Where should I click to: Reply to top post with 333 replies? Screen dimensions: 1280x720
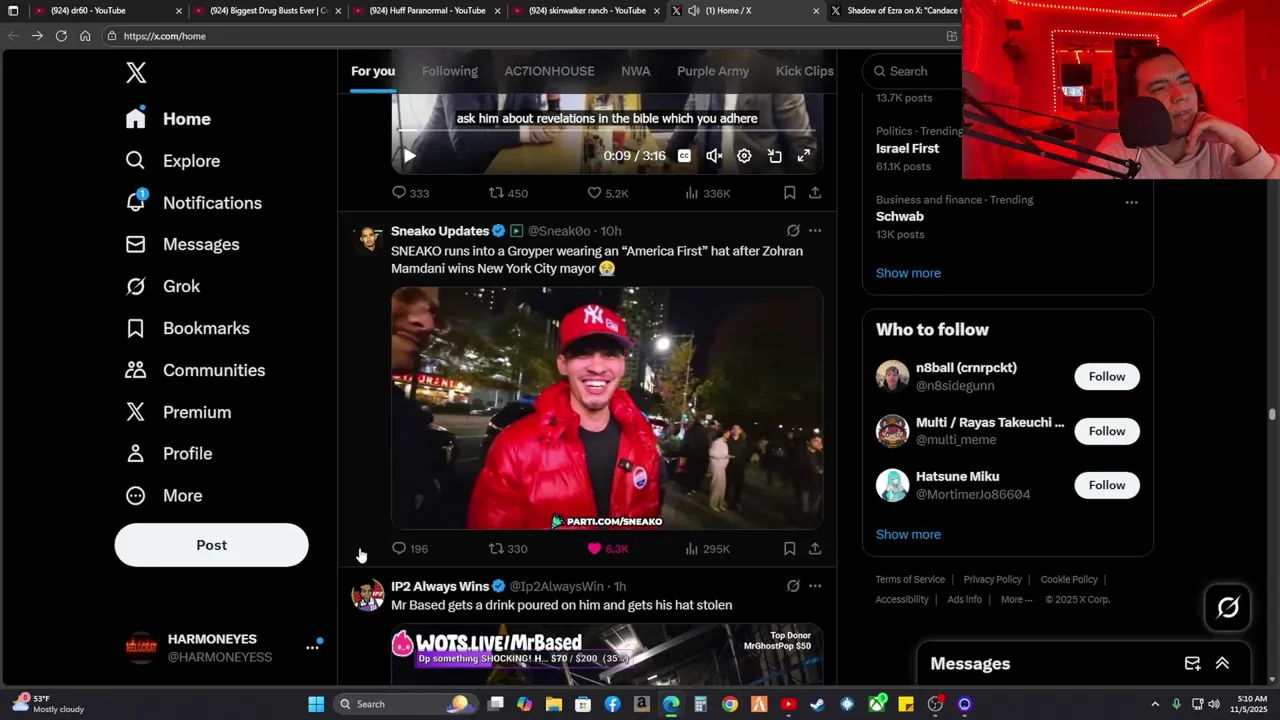(410, 193)
